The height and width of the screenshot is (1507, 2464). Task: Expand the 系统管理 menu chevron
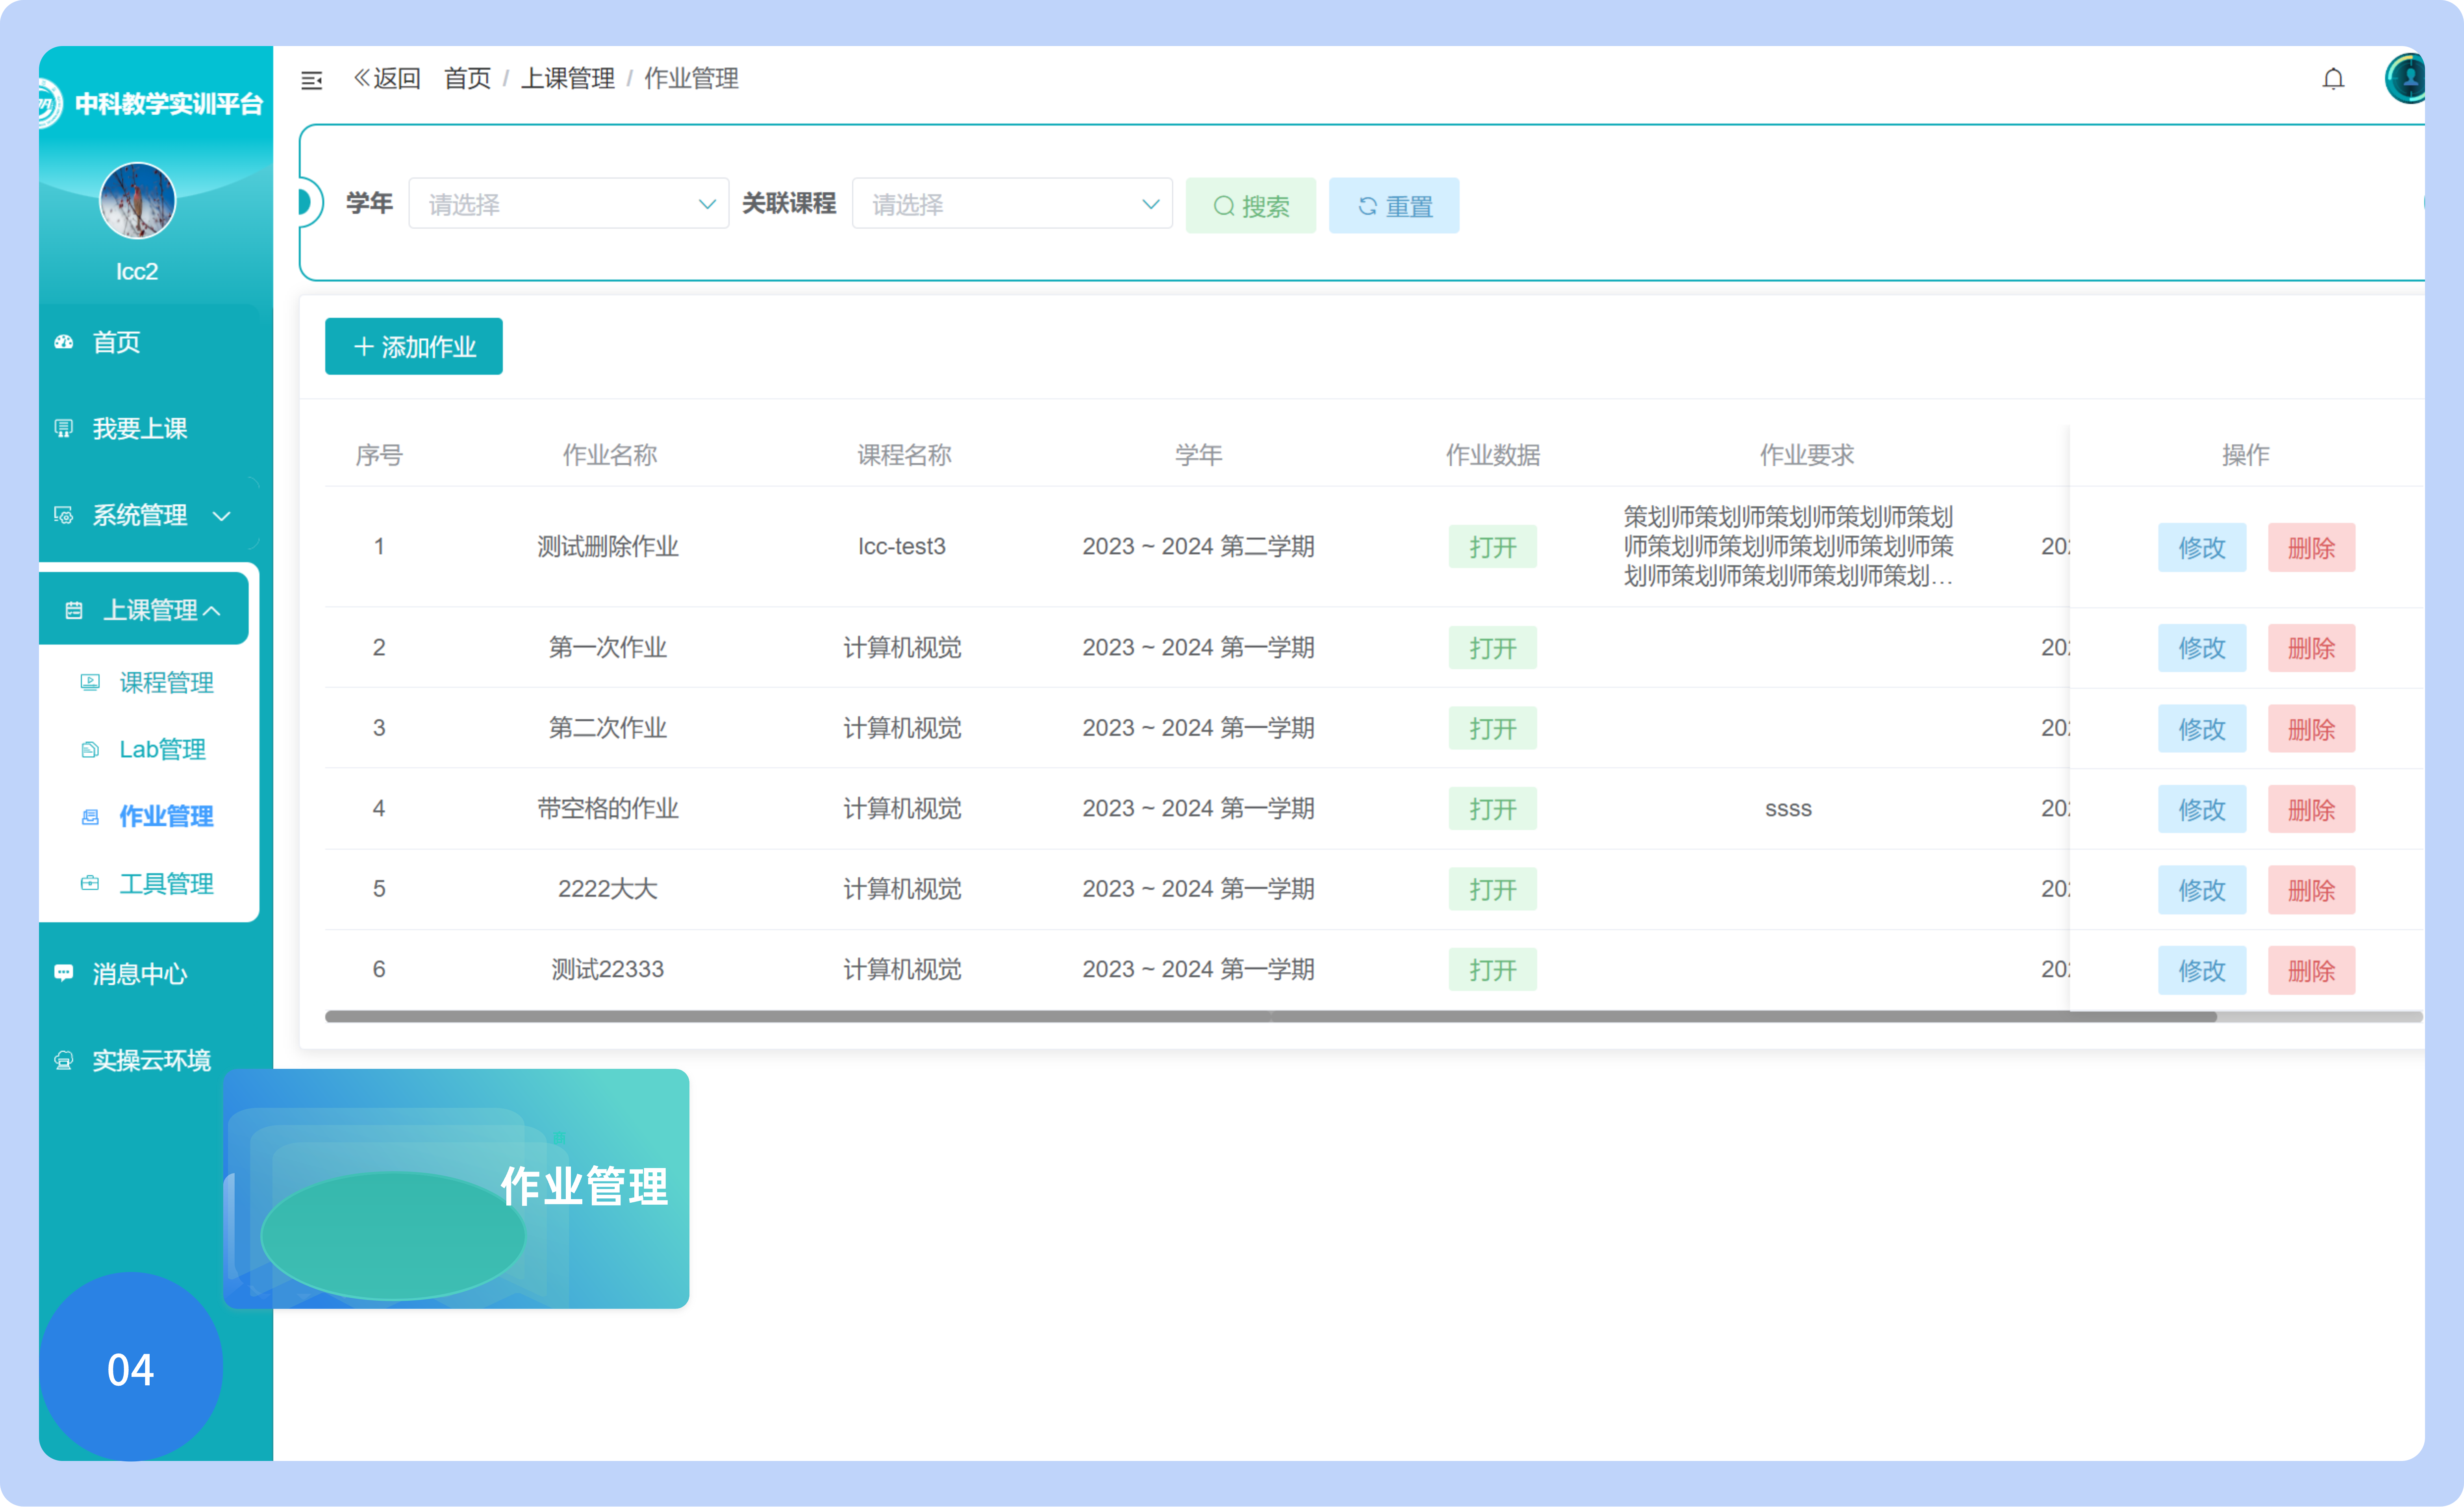(x=222, y=516)
